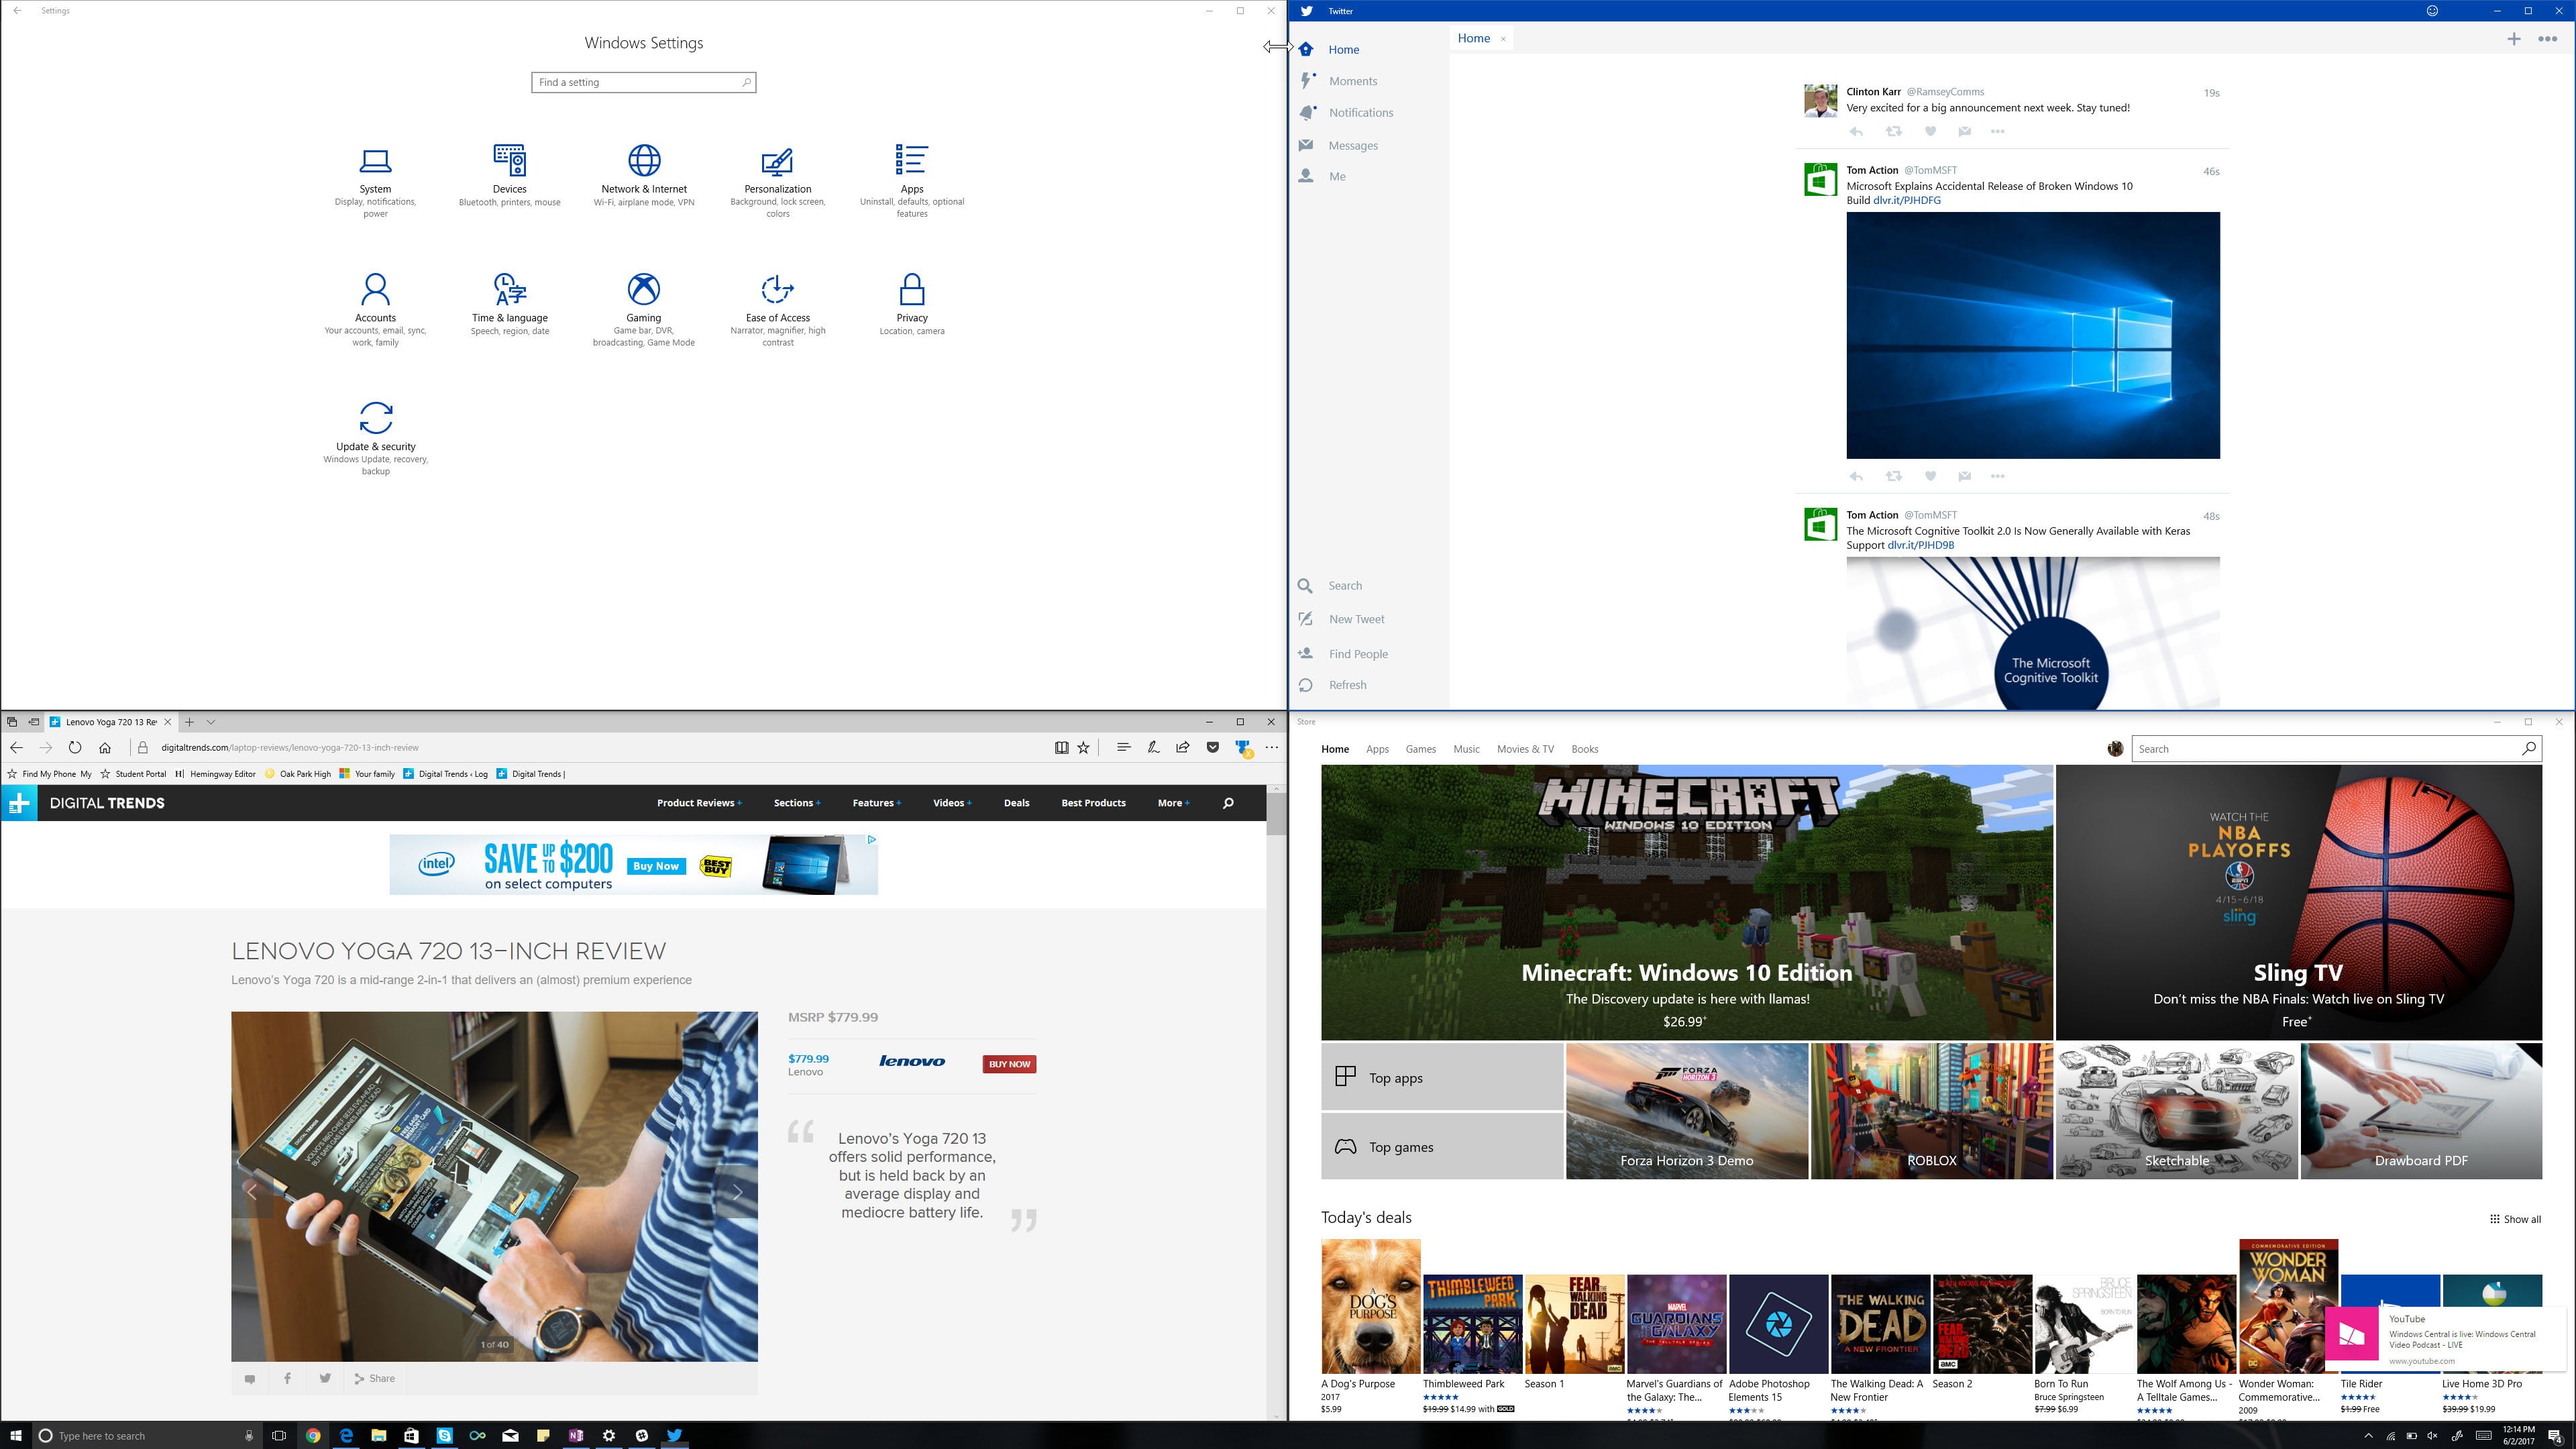The image size is (2576, 1449).
Task: Click New Tweet in Twitter sidebar
Action: pyautogui.click(x=1356, y=619)
